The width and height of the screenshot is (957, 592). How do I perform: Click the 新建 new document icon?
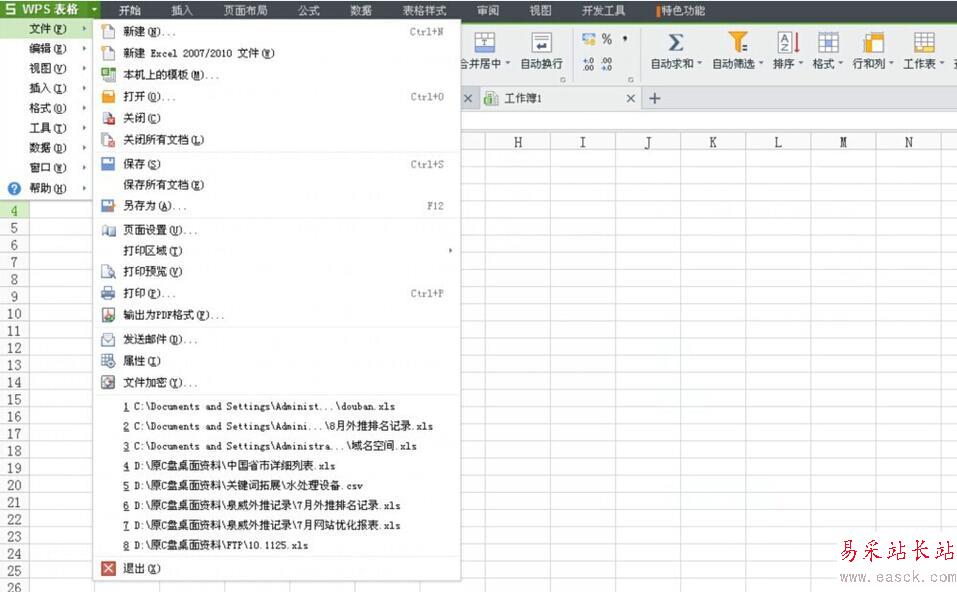point(108,32)
